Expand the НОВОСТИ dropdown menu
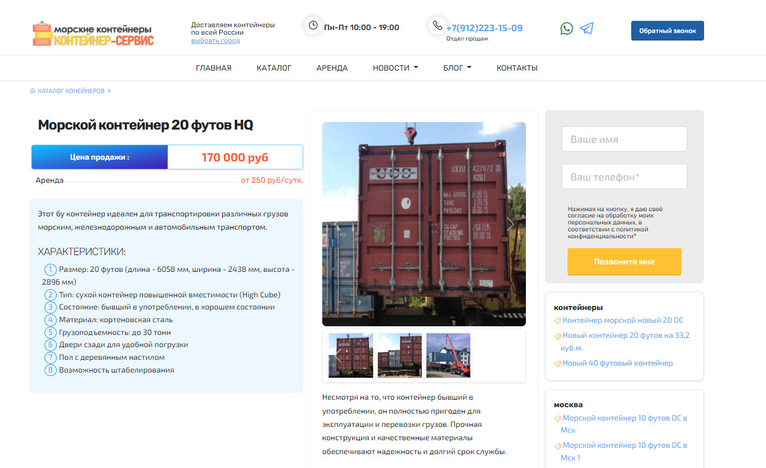 click(395, 68)
